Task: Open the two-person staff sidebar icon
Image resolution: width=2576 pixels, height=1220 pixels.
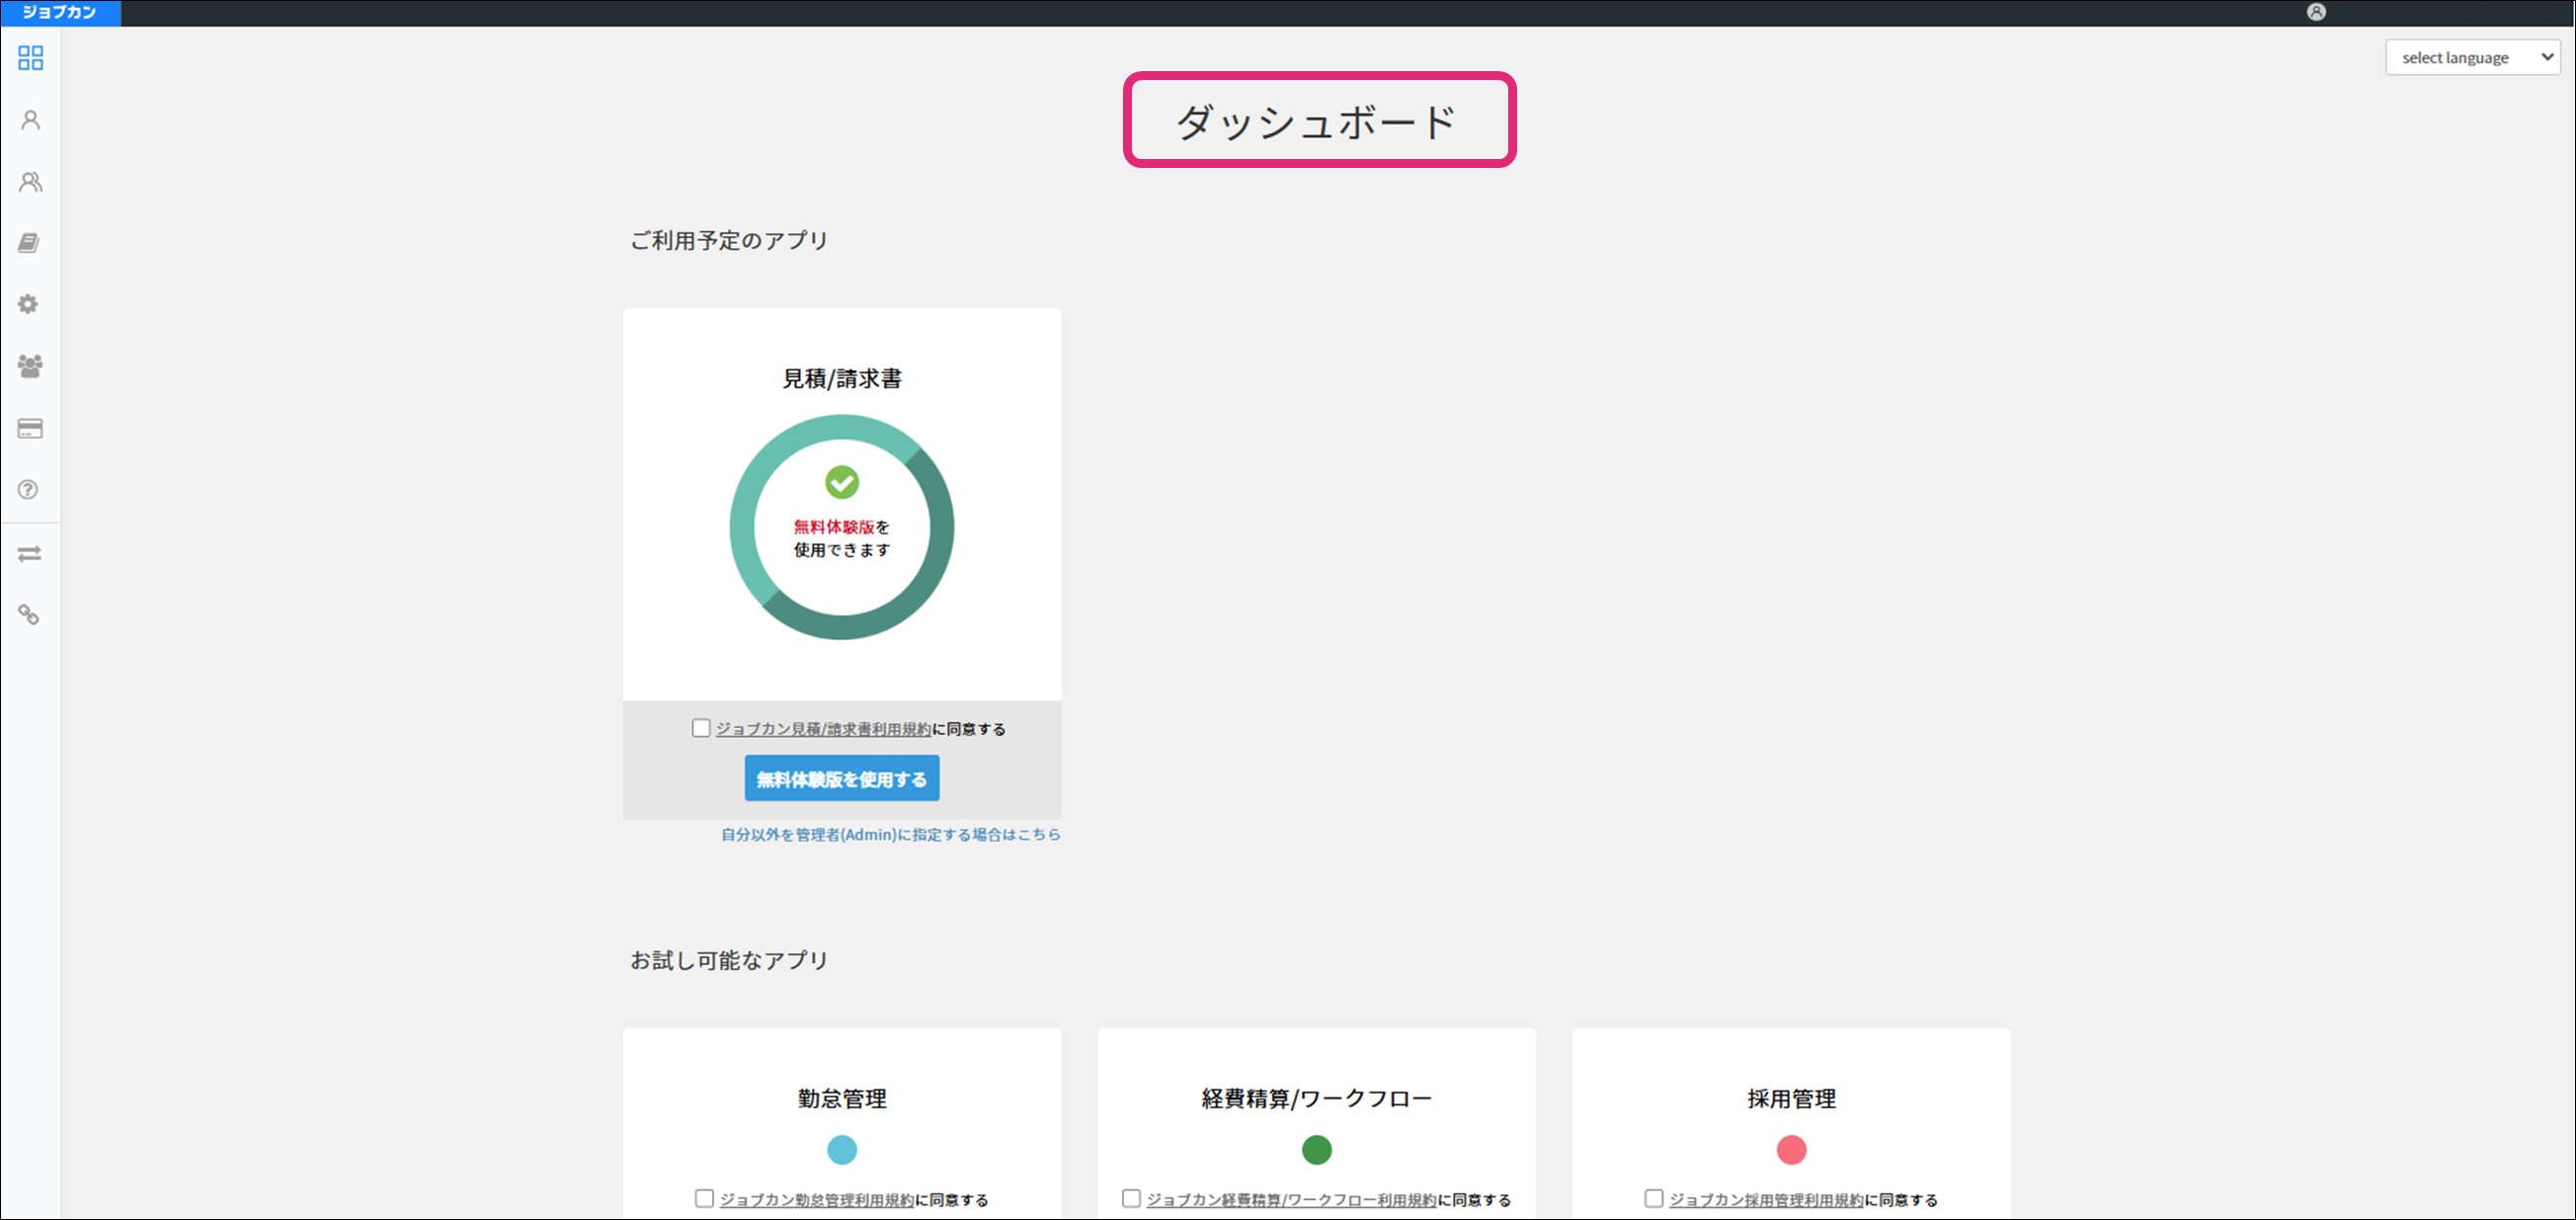Action: (x=30, y=182)
